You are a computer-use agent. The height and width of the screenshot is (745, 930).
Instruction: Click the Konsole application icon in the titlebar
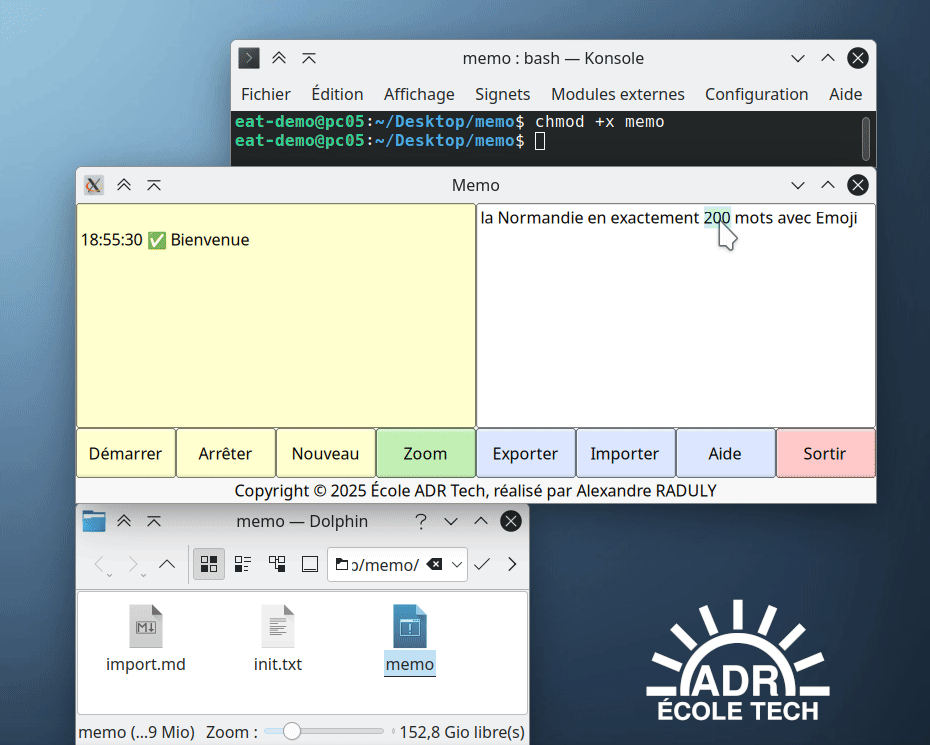(x=247, y=58)
